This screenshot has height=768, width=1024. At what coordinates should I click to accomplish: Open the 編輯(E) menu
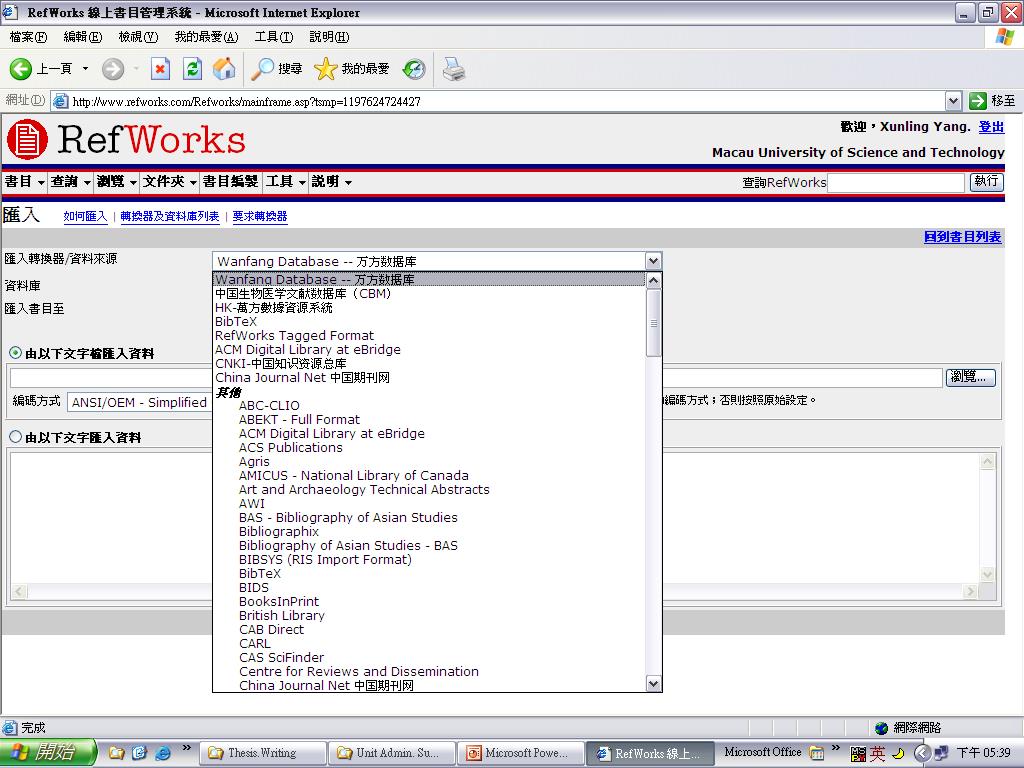(x=83, y=37)
